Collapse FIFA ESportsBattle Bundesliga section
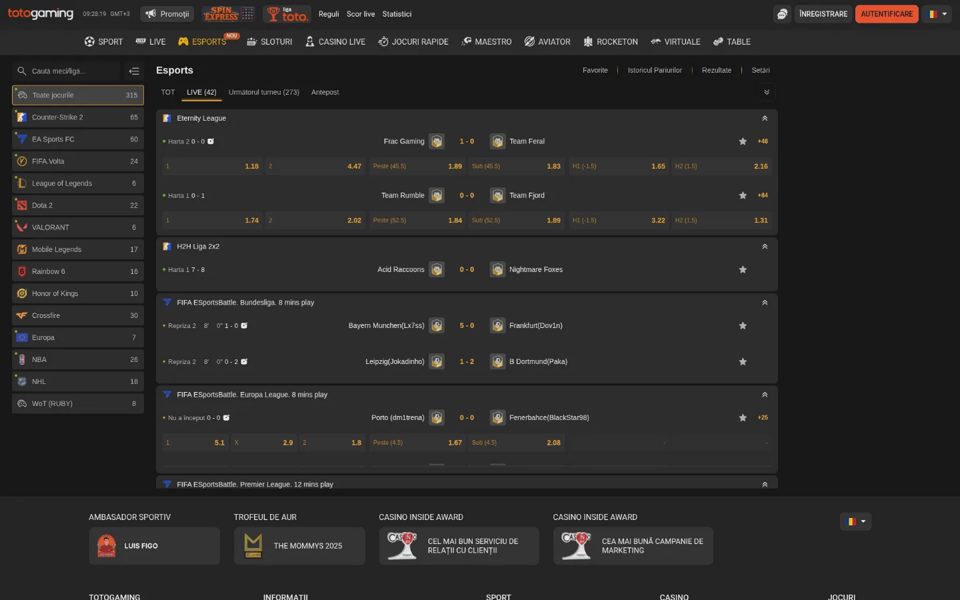Image resolution: width=960 pixels, height=600 pixels. coord(765,302)
